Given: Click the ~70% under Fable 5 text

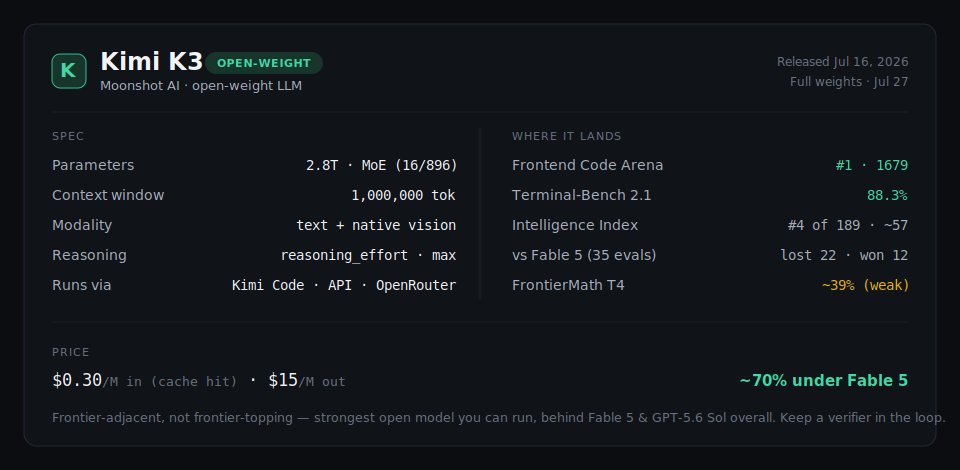Looking at the screenshot, I should (x=823, y=381).
